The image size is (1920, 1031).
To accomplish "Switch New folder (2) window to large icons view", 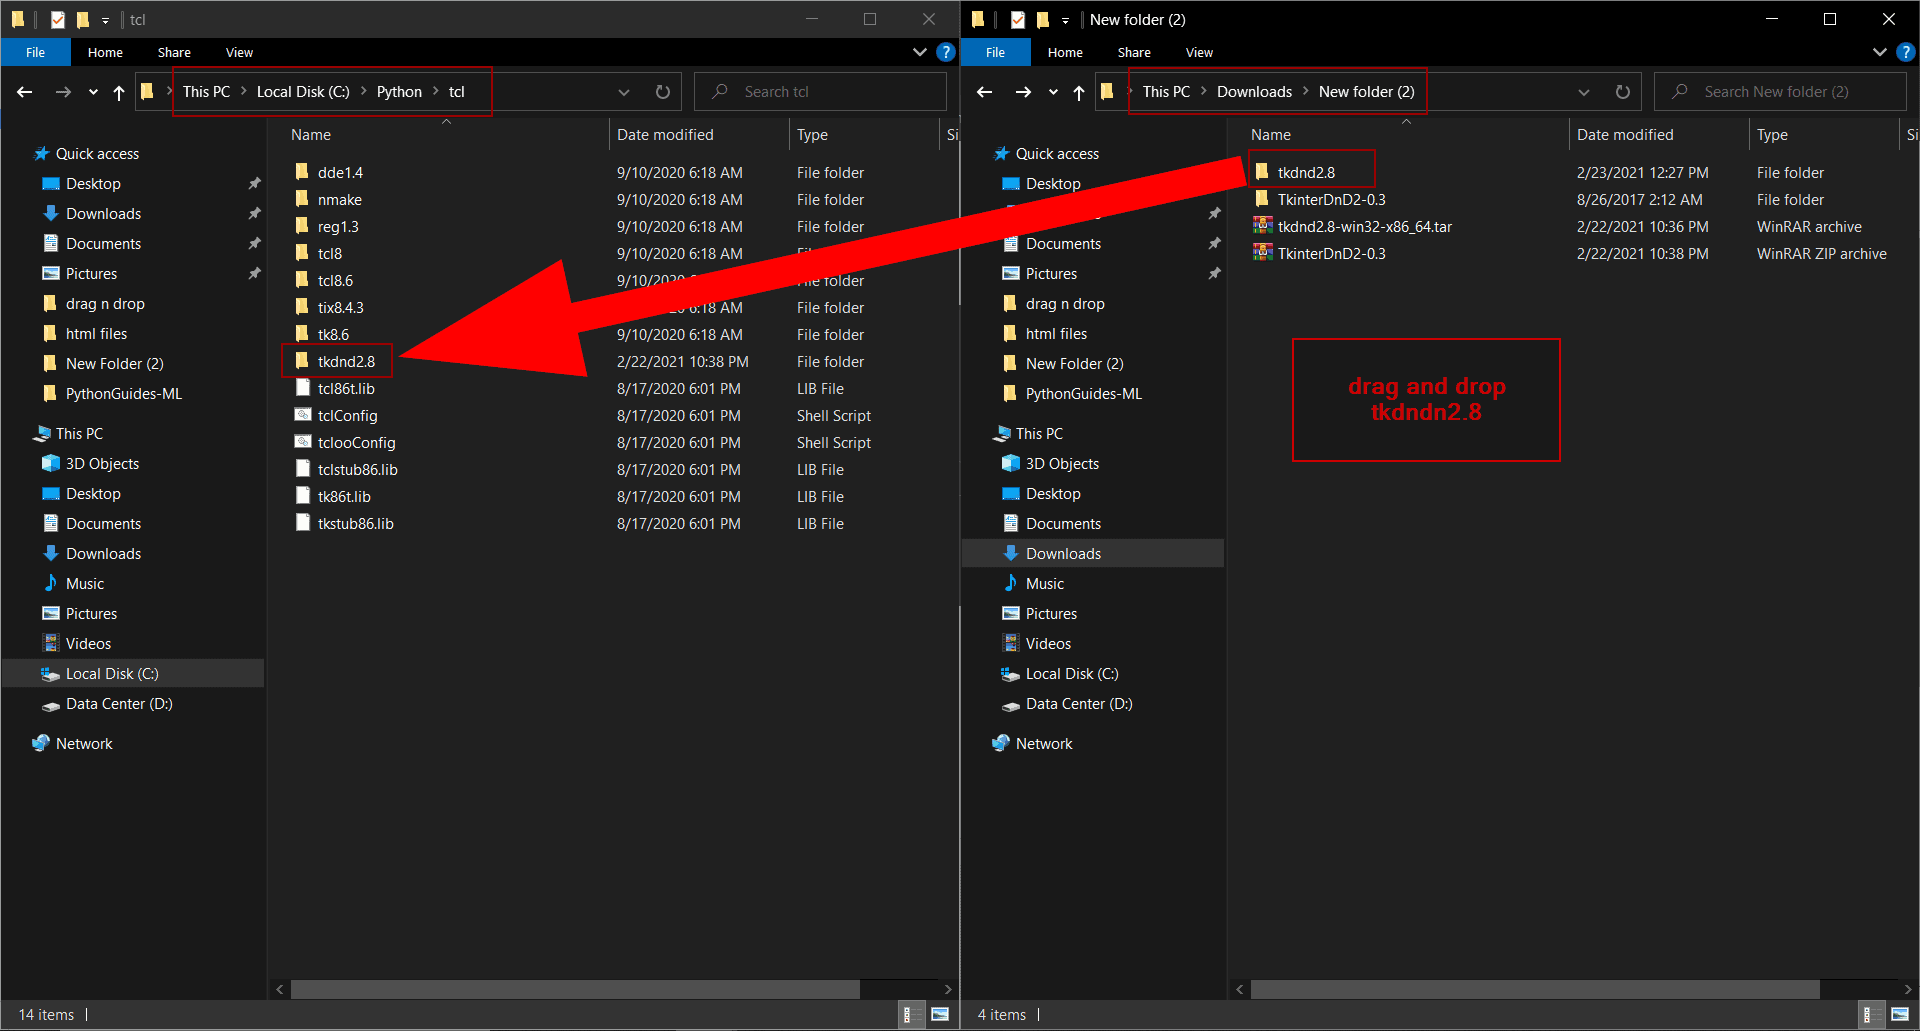I will (1900, 1014).
